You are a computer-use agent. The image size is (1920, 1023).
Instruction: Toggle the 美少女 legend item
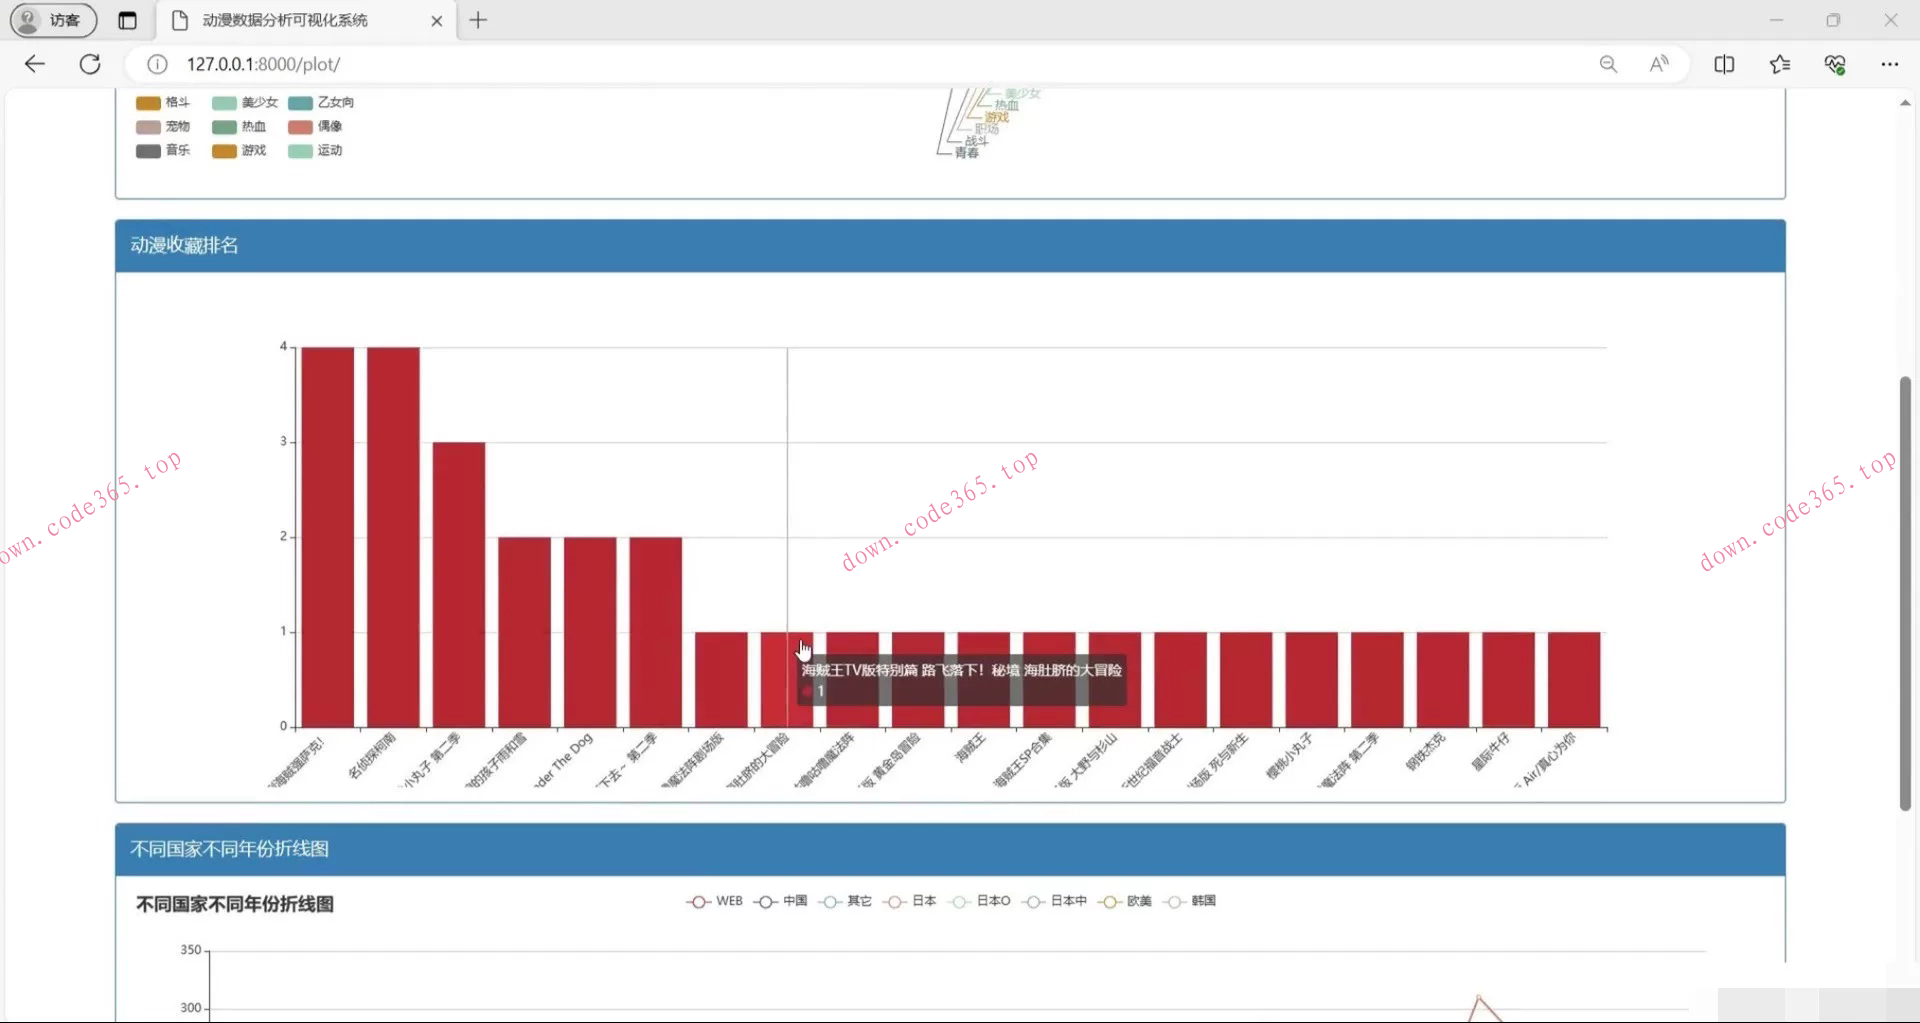coord(245,102)
